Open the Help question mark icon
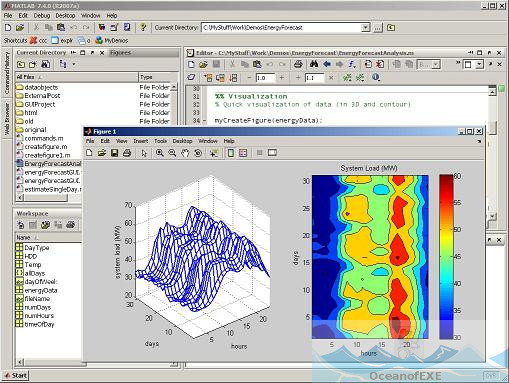The height and width of the screenshot is (383, 509). [x=143, y=27]
